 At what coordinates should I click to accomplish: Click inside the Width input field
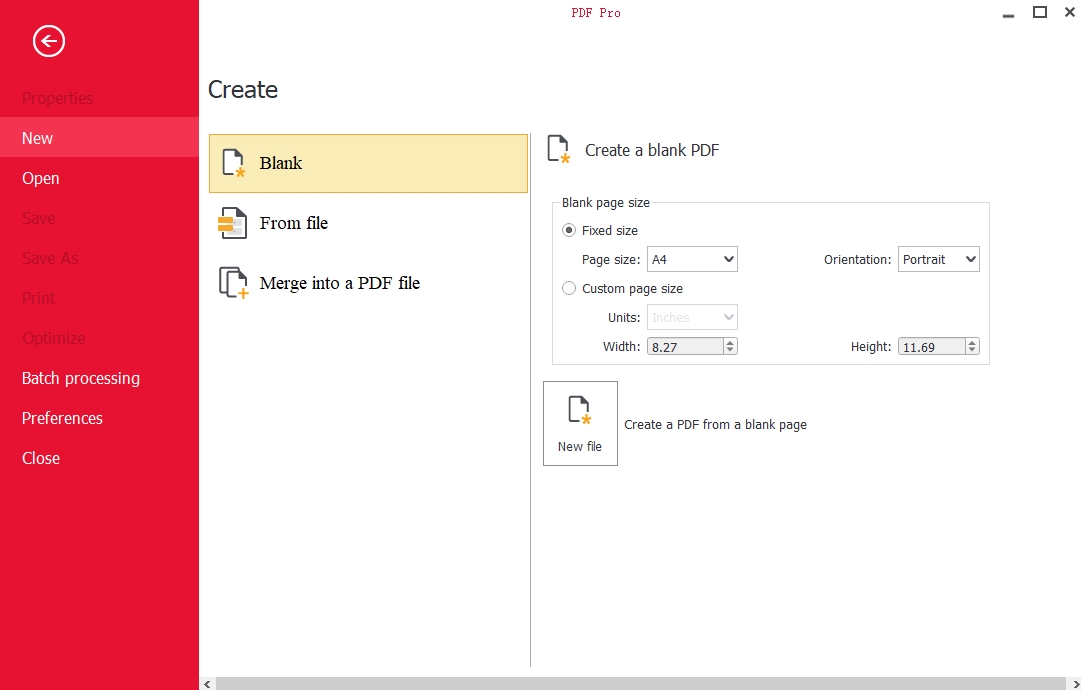click(683, 346)
